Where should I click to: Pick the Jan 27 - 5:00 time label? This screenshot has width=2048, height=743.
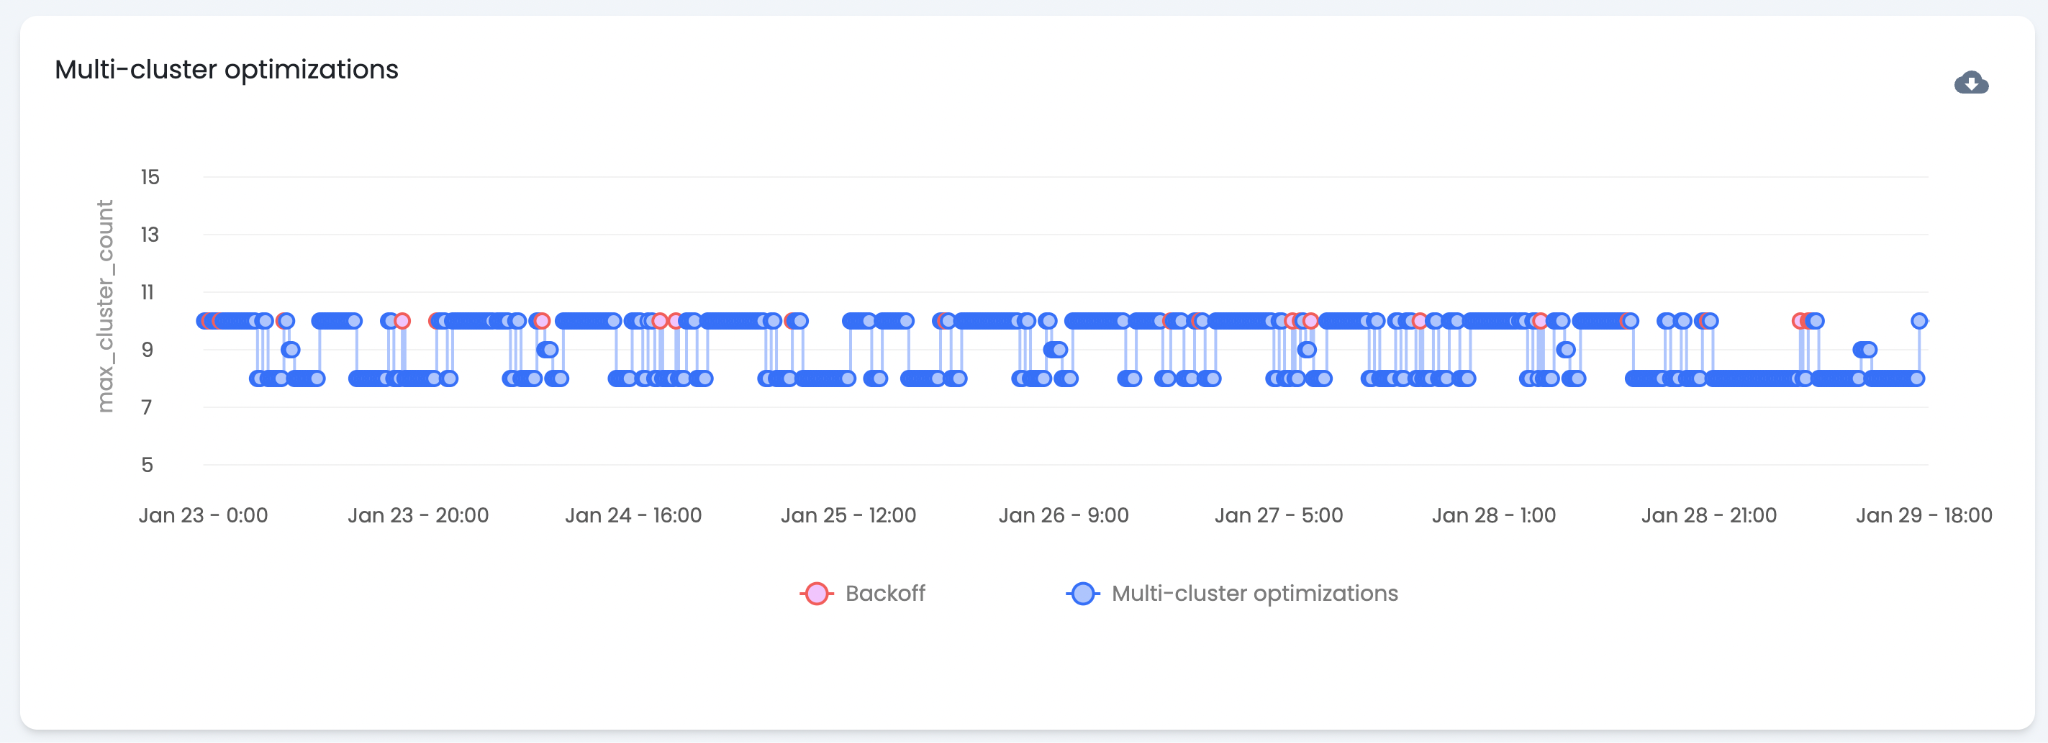pyautogui.click(x=1278, y=516)
